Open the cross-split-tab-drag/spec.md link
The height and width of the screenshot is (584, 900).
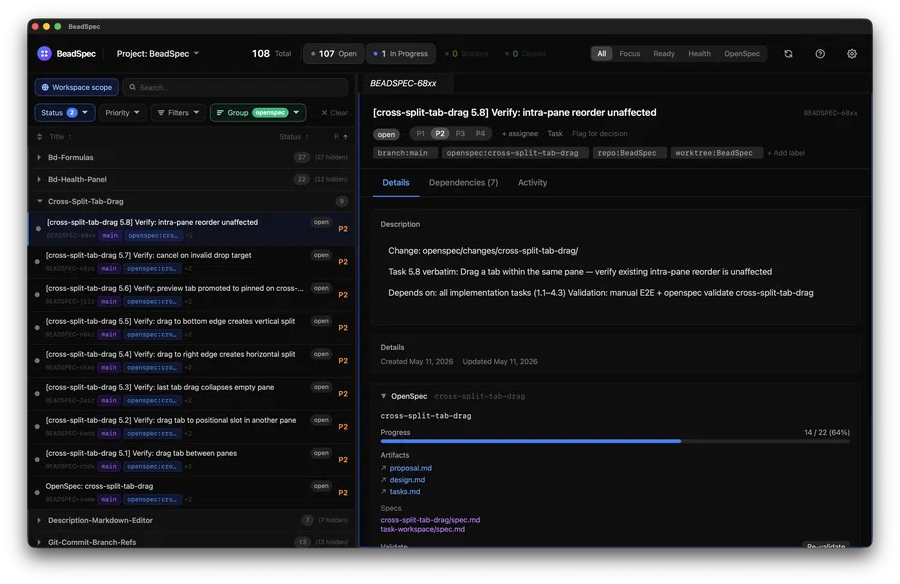pyautogui.click(x=430, y=520)
